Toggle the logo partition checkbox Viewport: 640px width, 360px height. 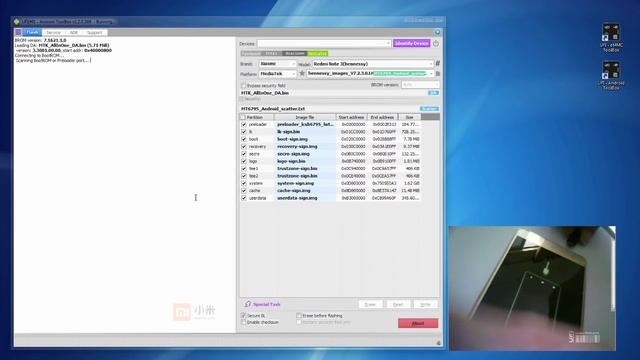coord(244,161)
